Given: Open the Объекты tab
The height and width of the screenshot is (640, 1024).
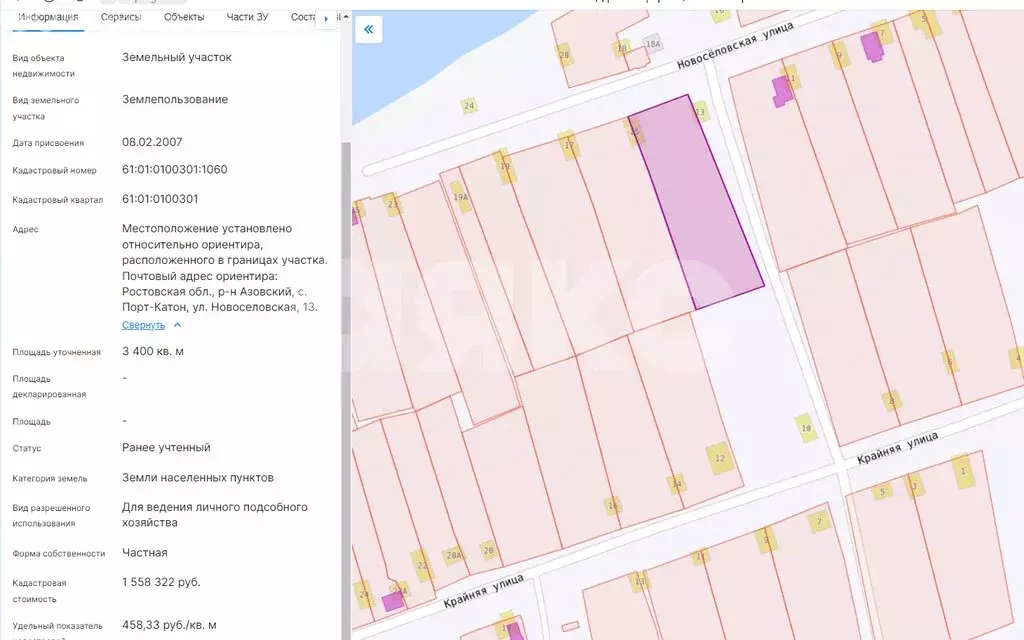Looking at the screenshot, I should [184, 17].
